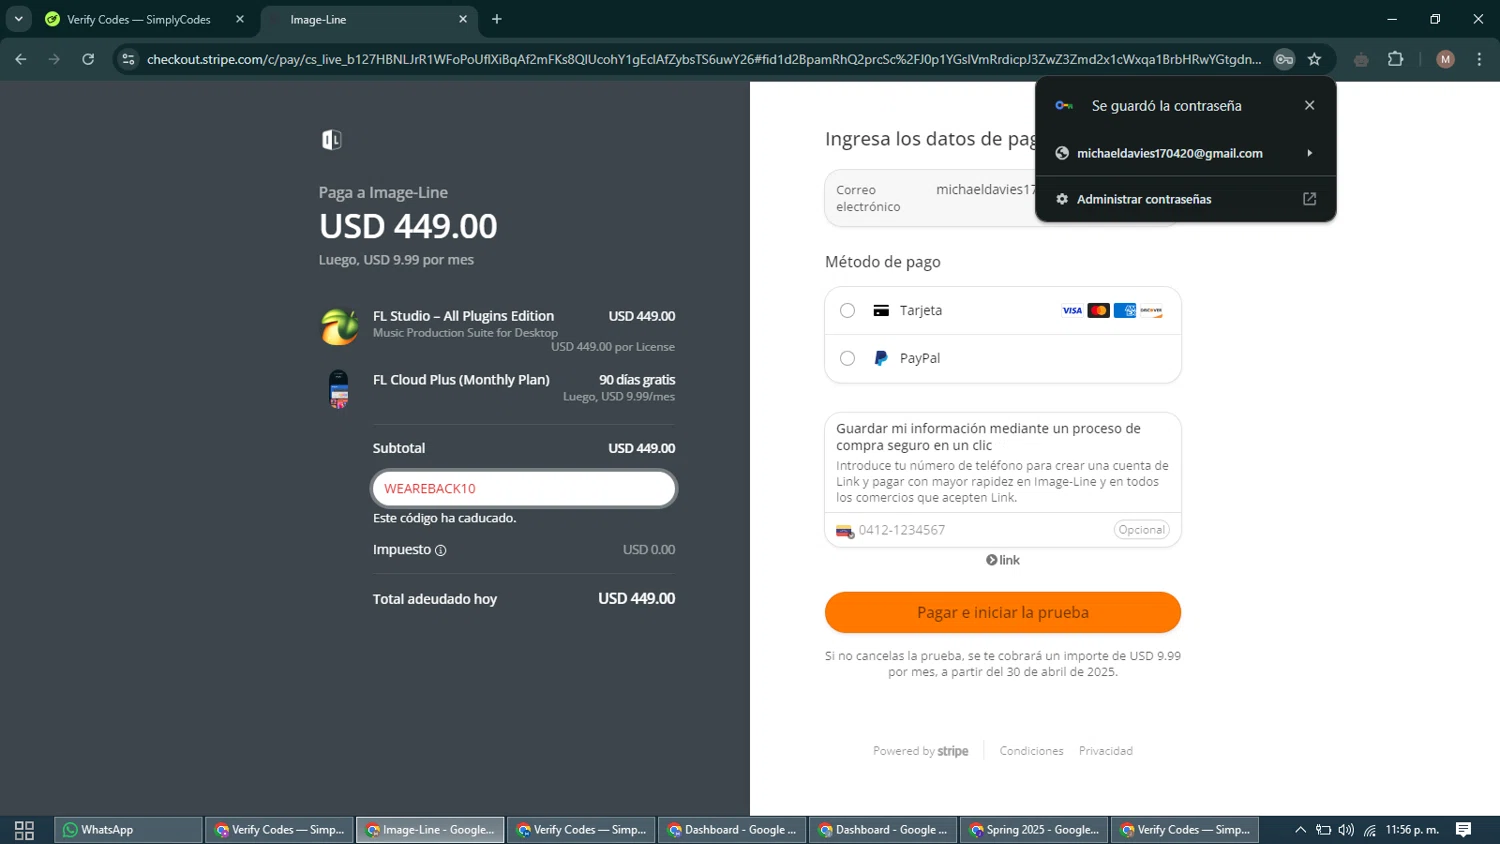The height and width of the screenshot is (844, 1500).
Task: Close the Verify Codes — SimplyCodes tab
Action: coord(240,19)
